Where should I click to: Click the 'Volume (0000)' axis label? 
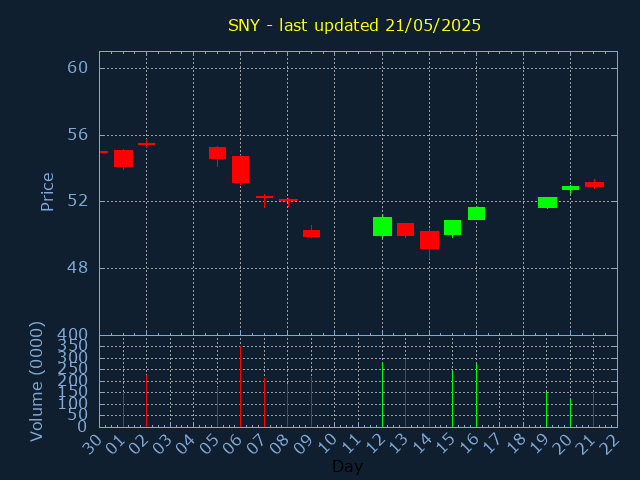tap(37, 382)
